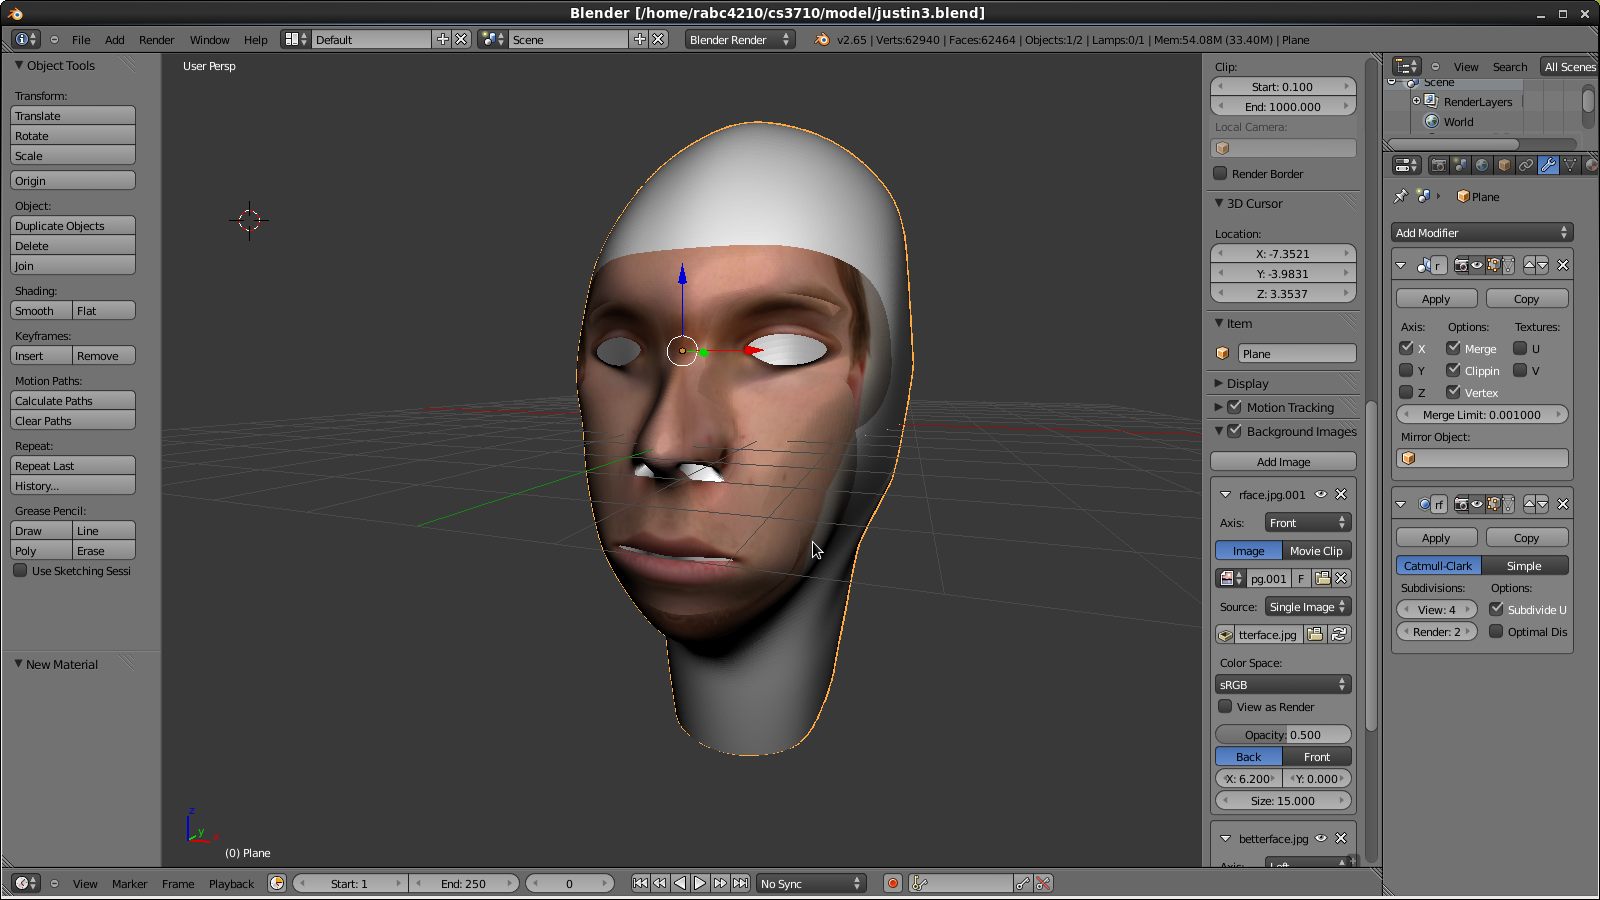
Task: Toggle Mirror modifier render camera icon
Action: pyautogui.click(x=1461, y=265)
